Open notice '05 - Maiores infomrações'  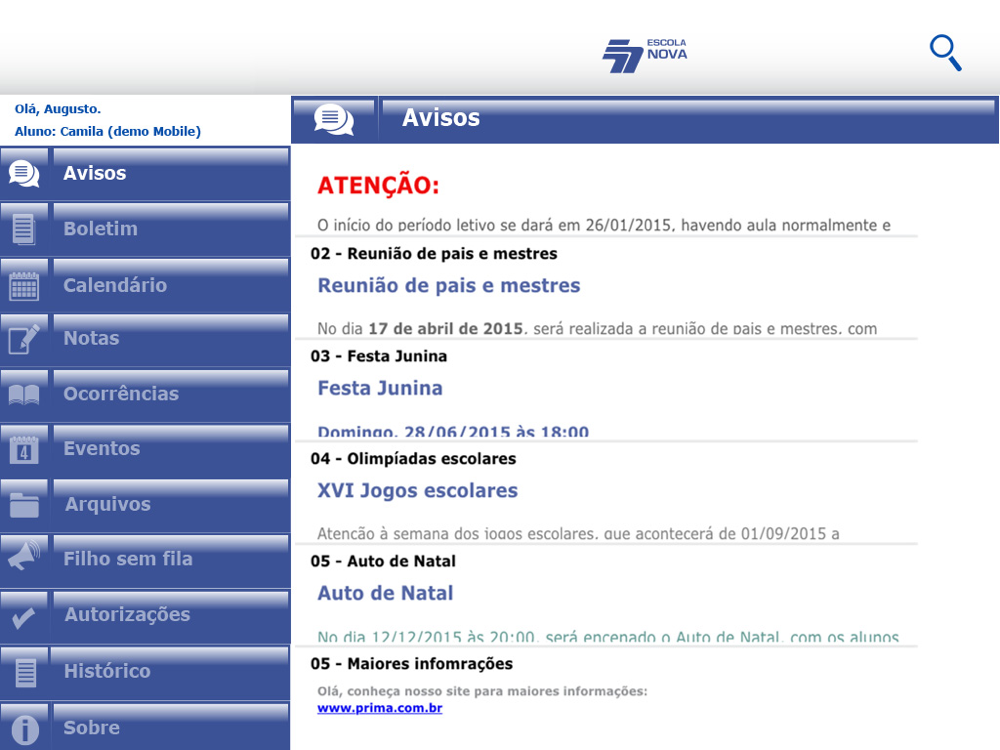pyautogui.click(x=411, y=664)
